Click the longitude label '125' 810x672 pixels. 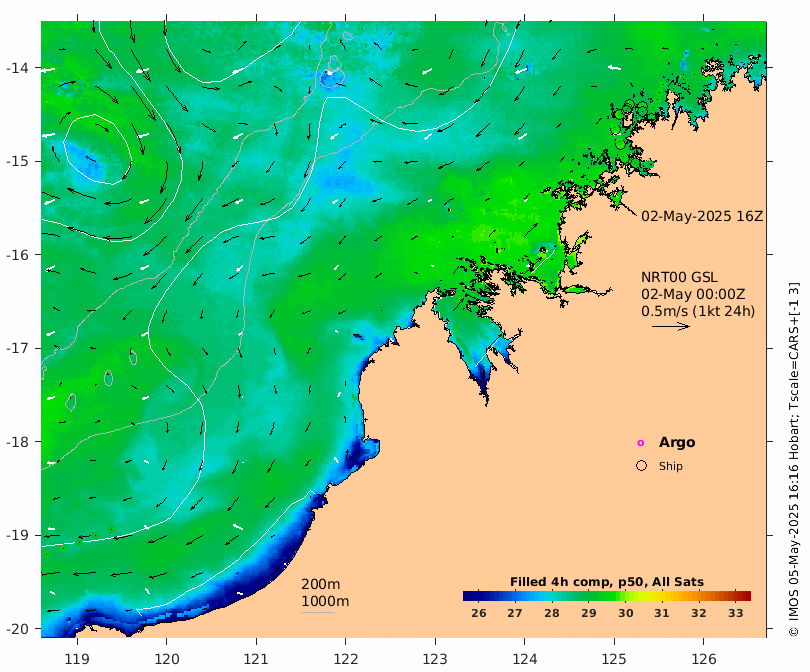click(x=614, y=659)
